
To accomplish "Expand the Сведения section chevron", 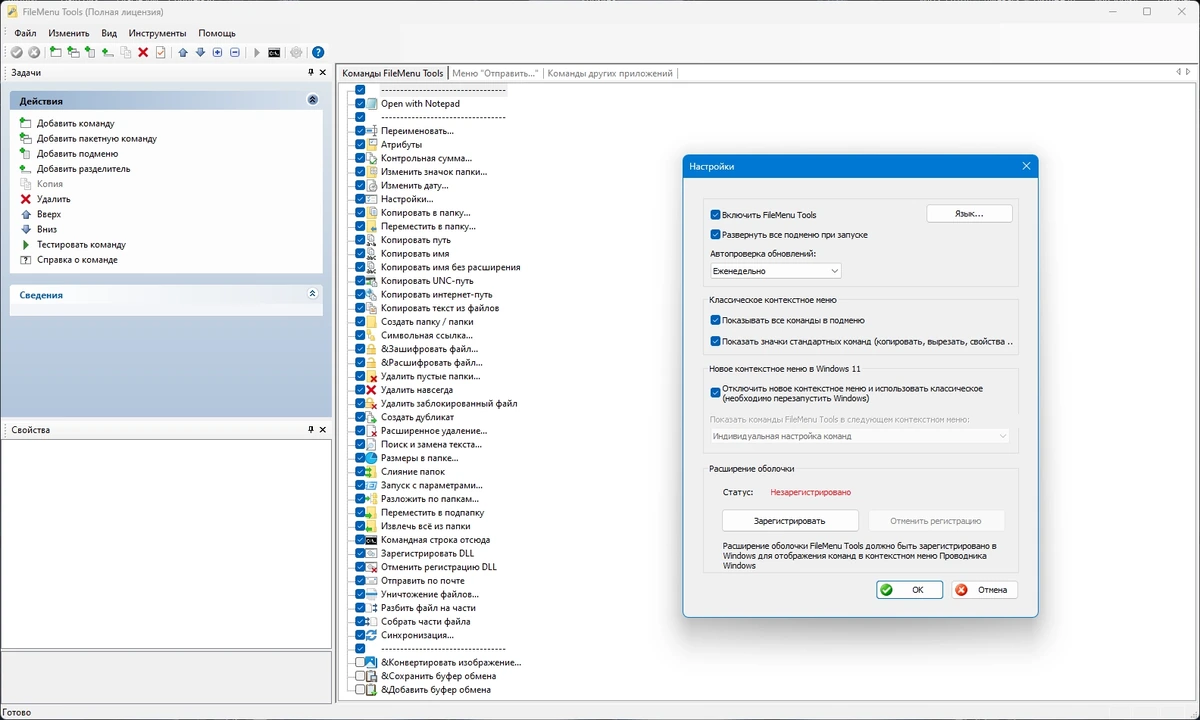I will pos(313,294).
